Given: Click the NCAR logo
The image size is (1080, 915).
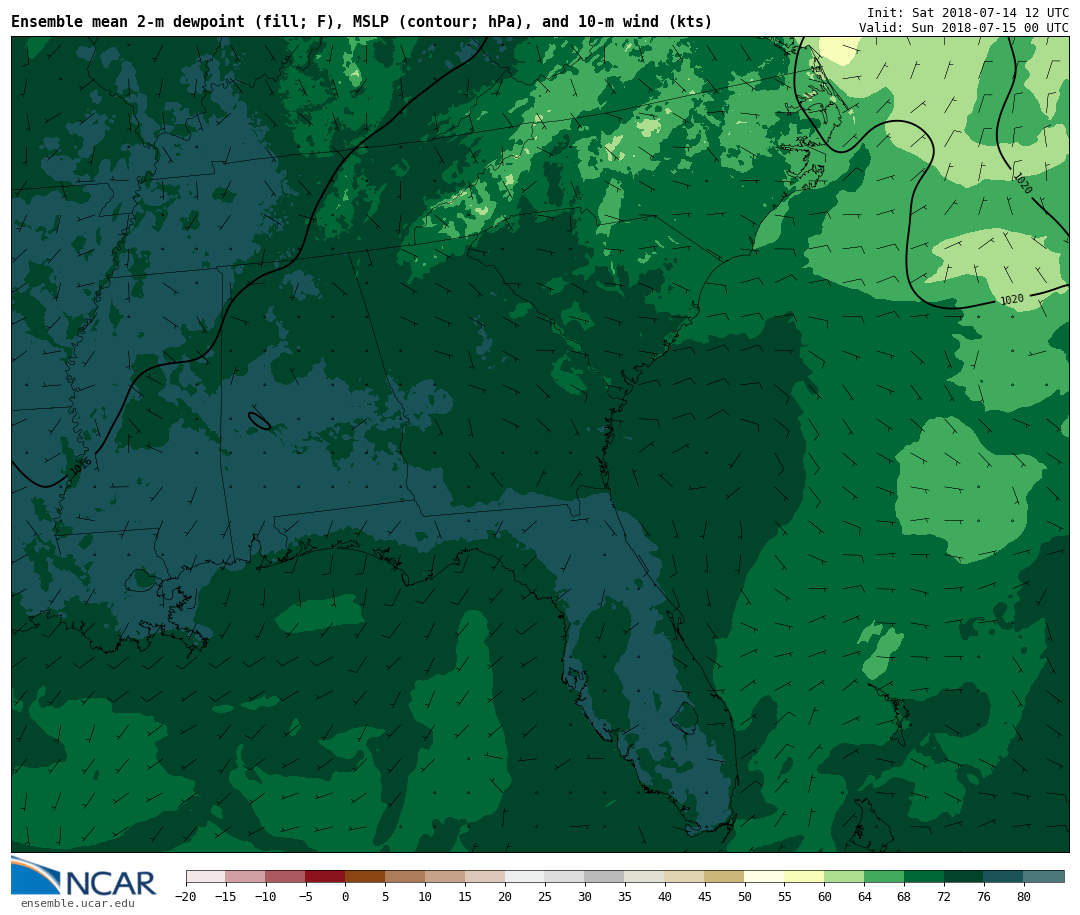Looking at the screenshot, I should pyautogui.click(x=84, y=877).
